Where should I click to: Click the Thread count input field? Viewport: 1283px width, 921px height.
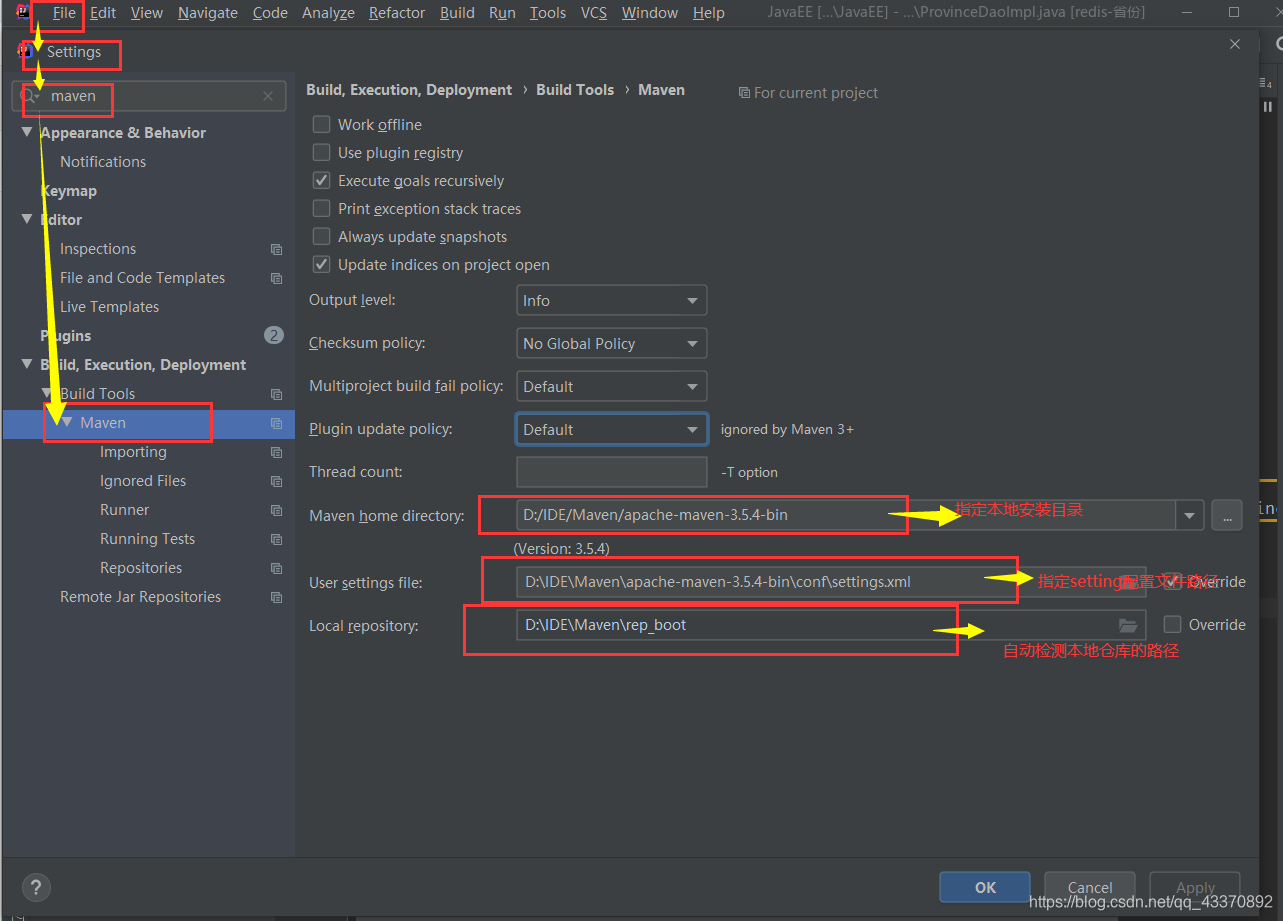click(611, 472)
